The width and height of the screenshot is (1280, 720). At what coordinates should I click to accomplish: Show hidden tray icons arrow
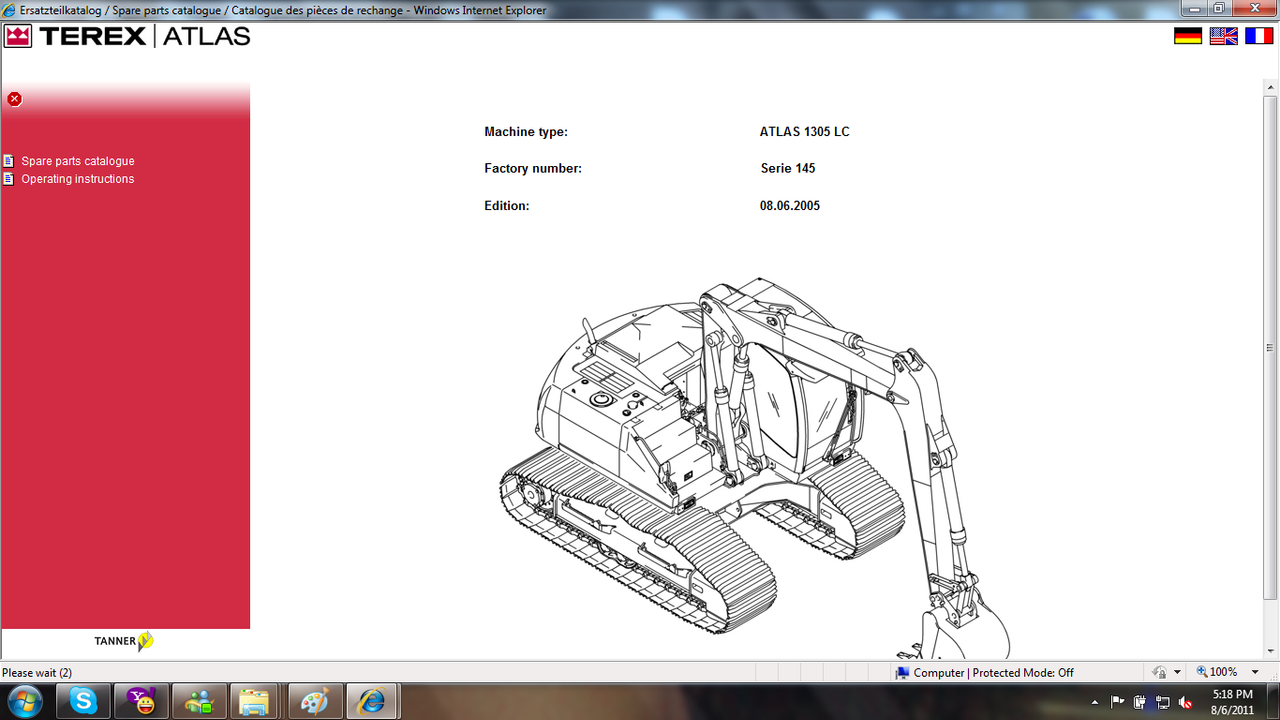[1095, 702]
